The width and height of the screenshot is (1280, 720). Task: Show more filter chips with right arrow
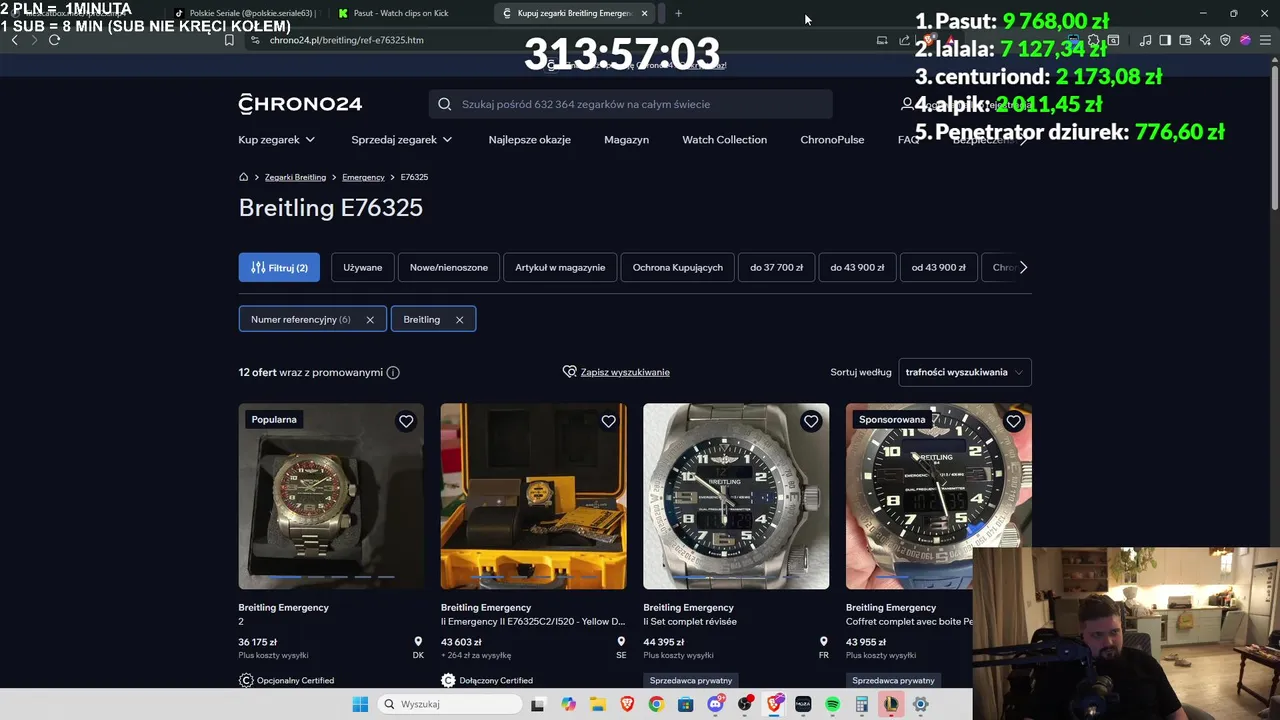click(x=1023, y=267)
